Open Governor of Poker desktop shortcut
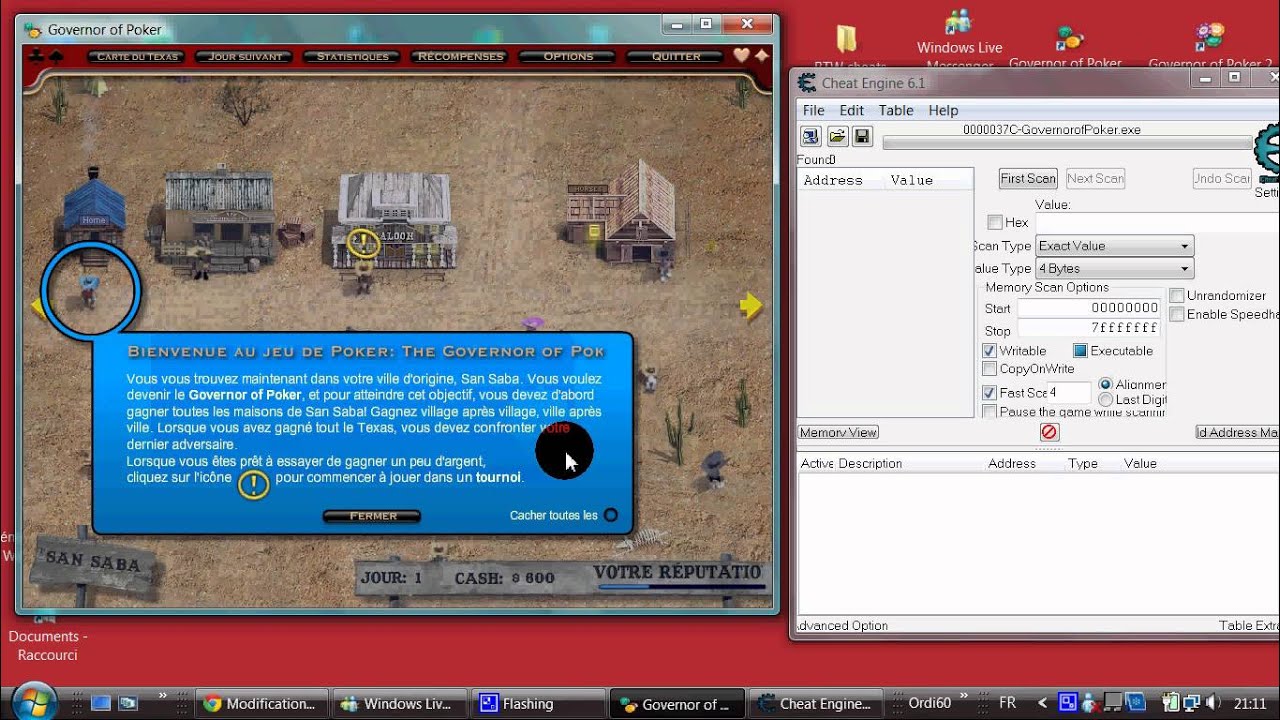This screenshot has height=720, width=1280. point(1066,45)
